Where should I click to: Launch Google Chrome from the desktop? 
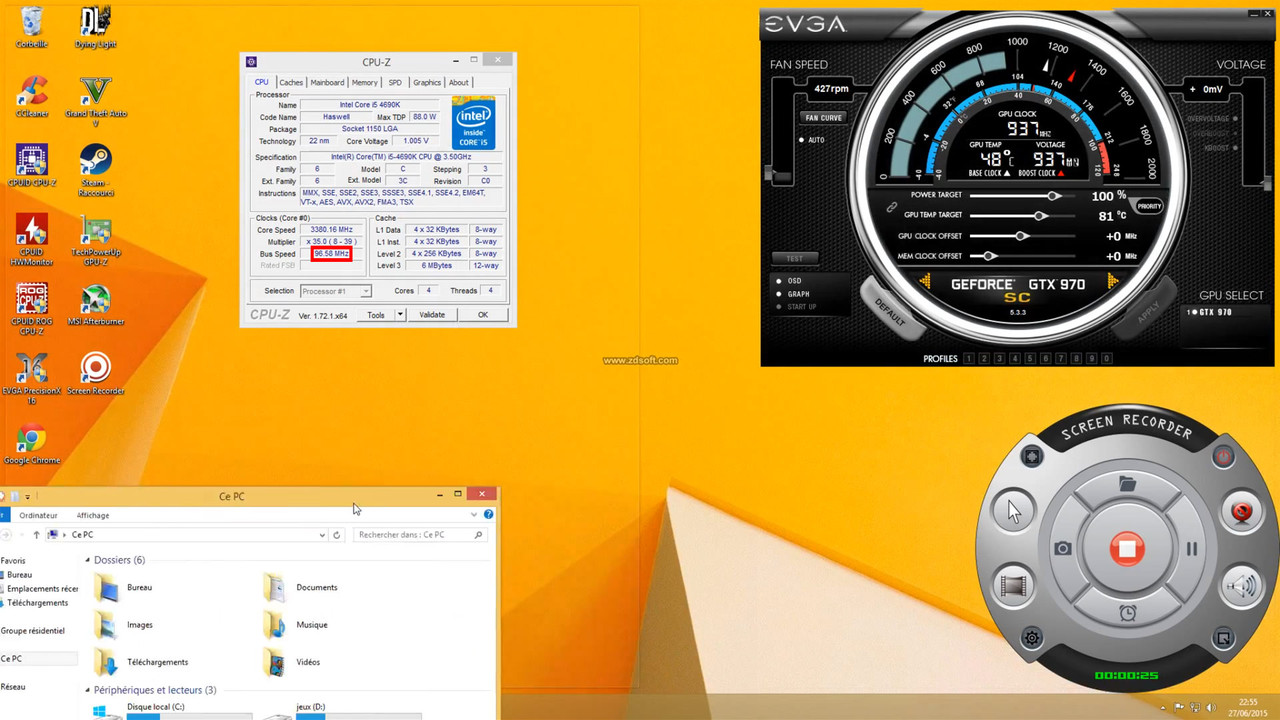[31, 444]
